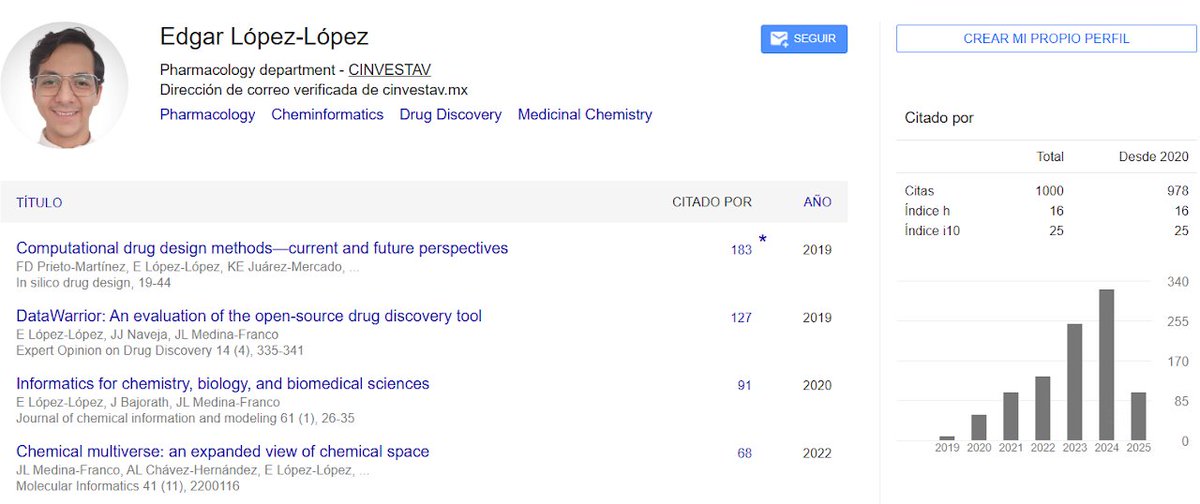The width and height of the screenshot is (1200, 504).
Task: Click Crear mi propio perfil button
Action: tap(1046, 39)
